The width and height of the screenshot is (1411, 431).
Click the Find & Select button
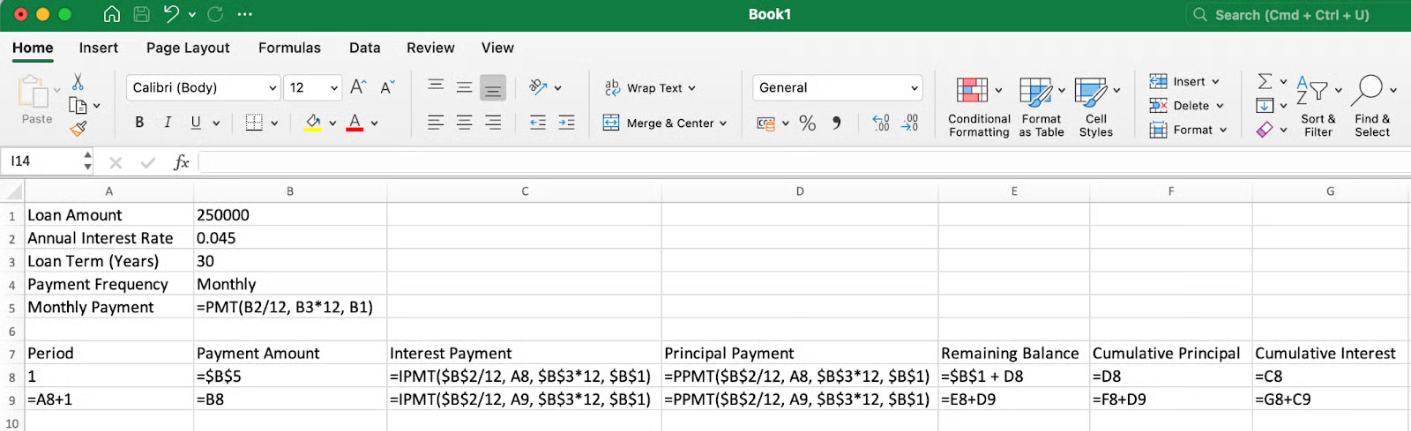click(1372, 104)
